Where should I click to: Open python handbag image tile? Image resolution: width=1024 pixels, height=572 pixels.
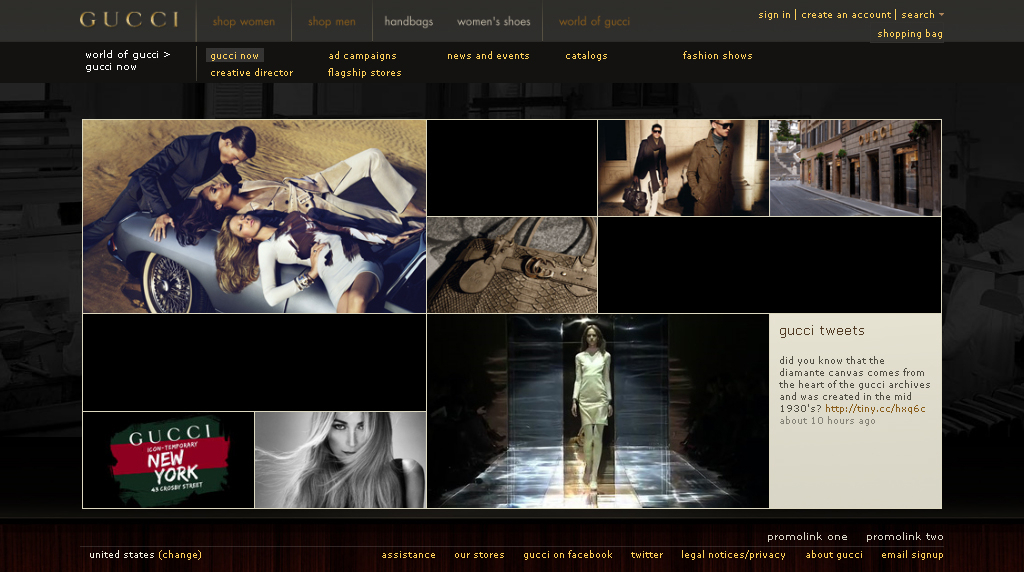pyautogui.click(x=512, y=265)
